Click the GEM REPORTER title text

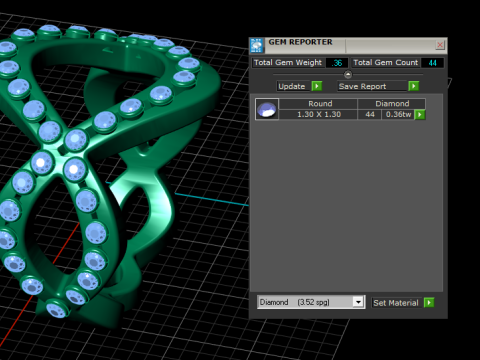click(x=300, y=42)
